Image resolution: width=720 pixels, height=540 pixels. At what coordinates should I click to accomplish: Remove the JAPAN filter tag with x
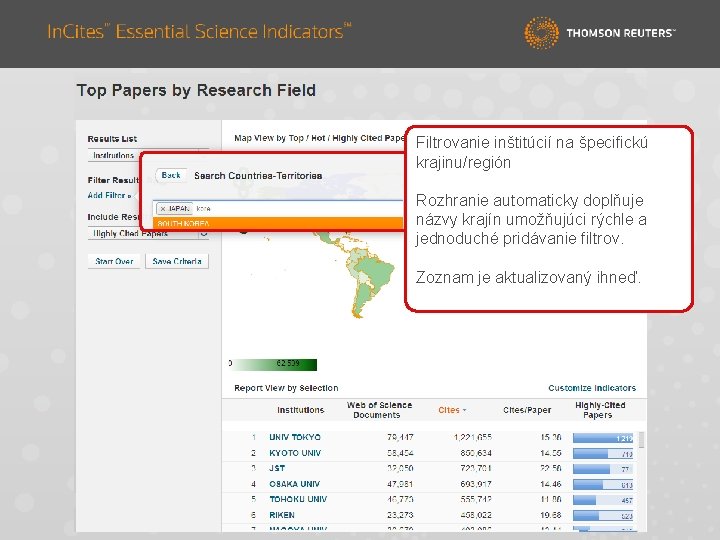tap(163, 208)
